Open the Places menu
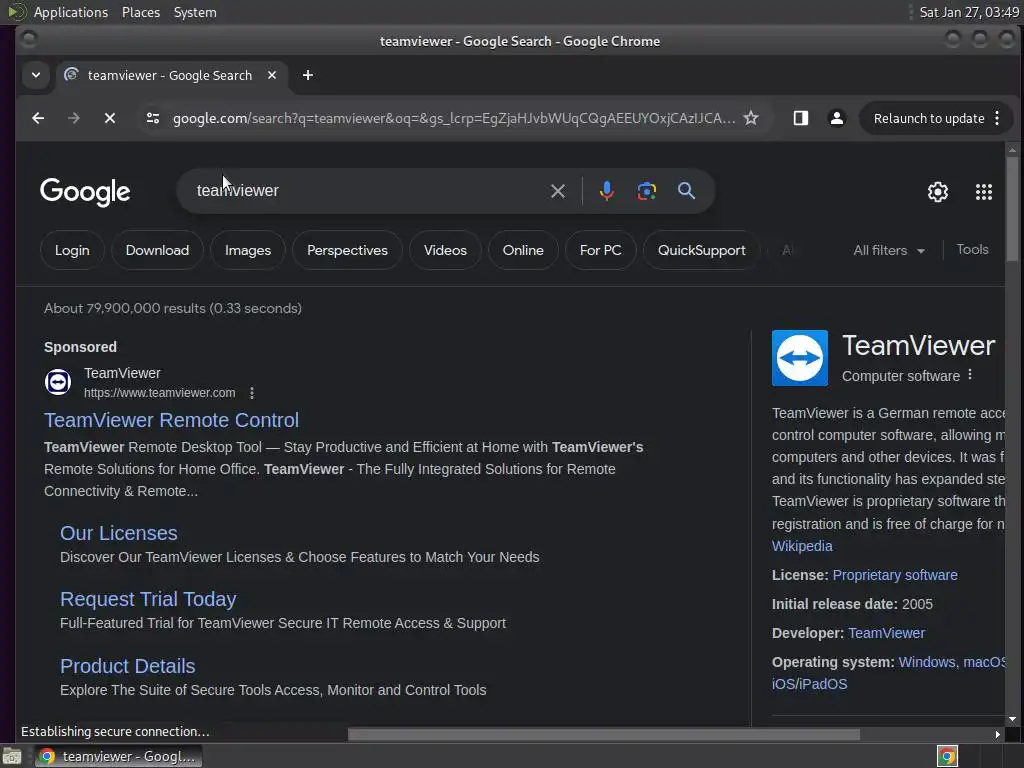The height and width of the screenshot is (768, 1024). pyautogui.click(x=141, y=12)
